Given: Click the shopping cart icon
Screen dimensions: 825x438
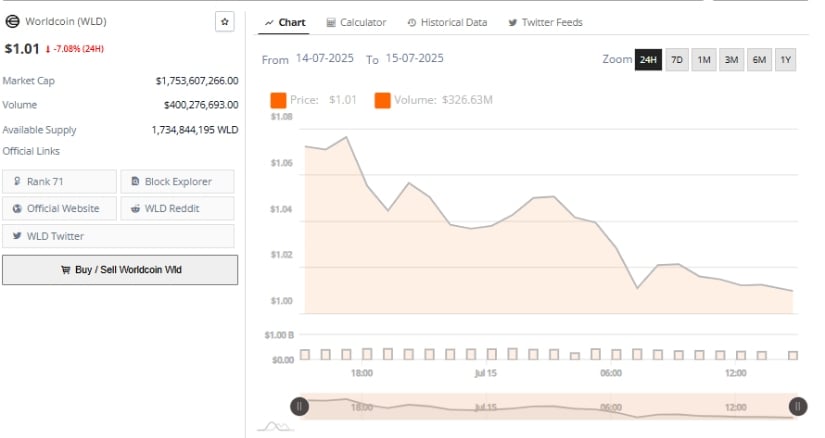Looking at the screenshot, I should click(x=65, y=270).
